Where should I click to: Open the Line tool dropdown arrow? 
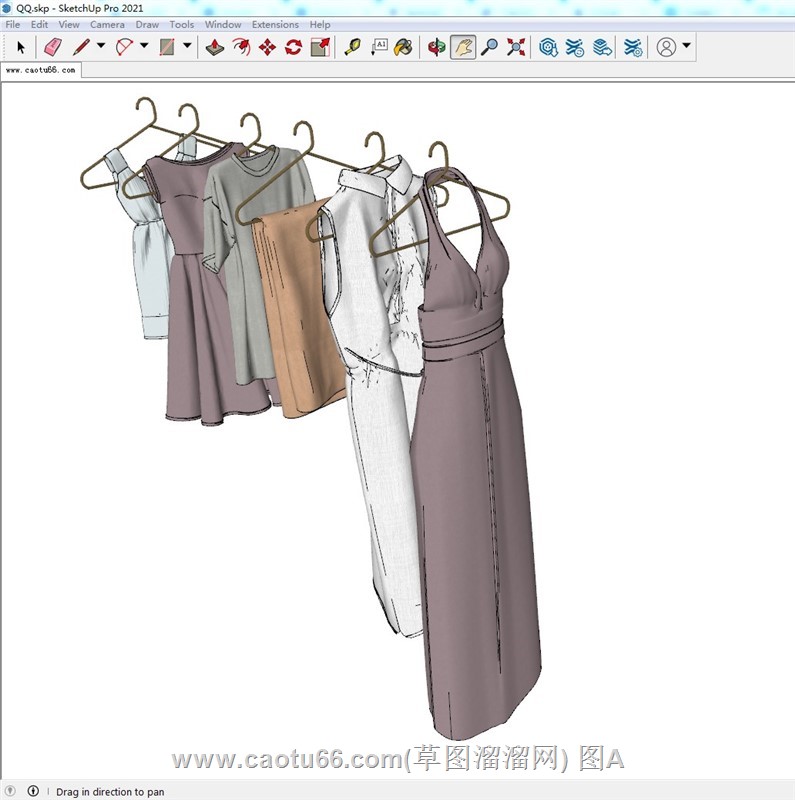click(x=101, y=45)
